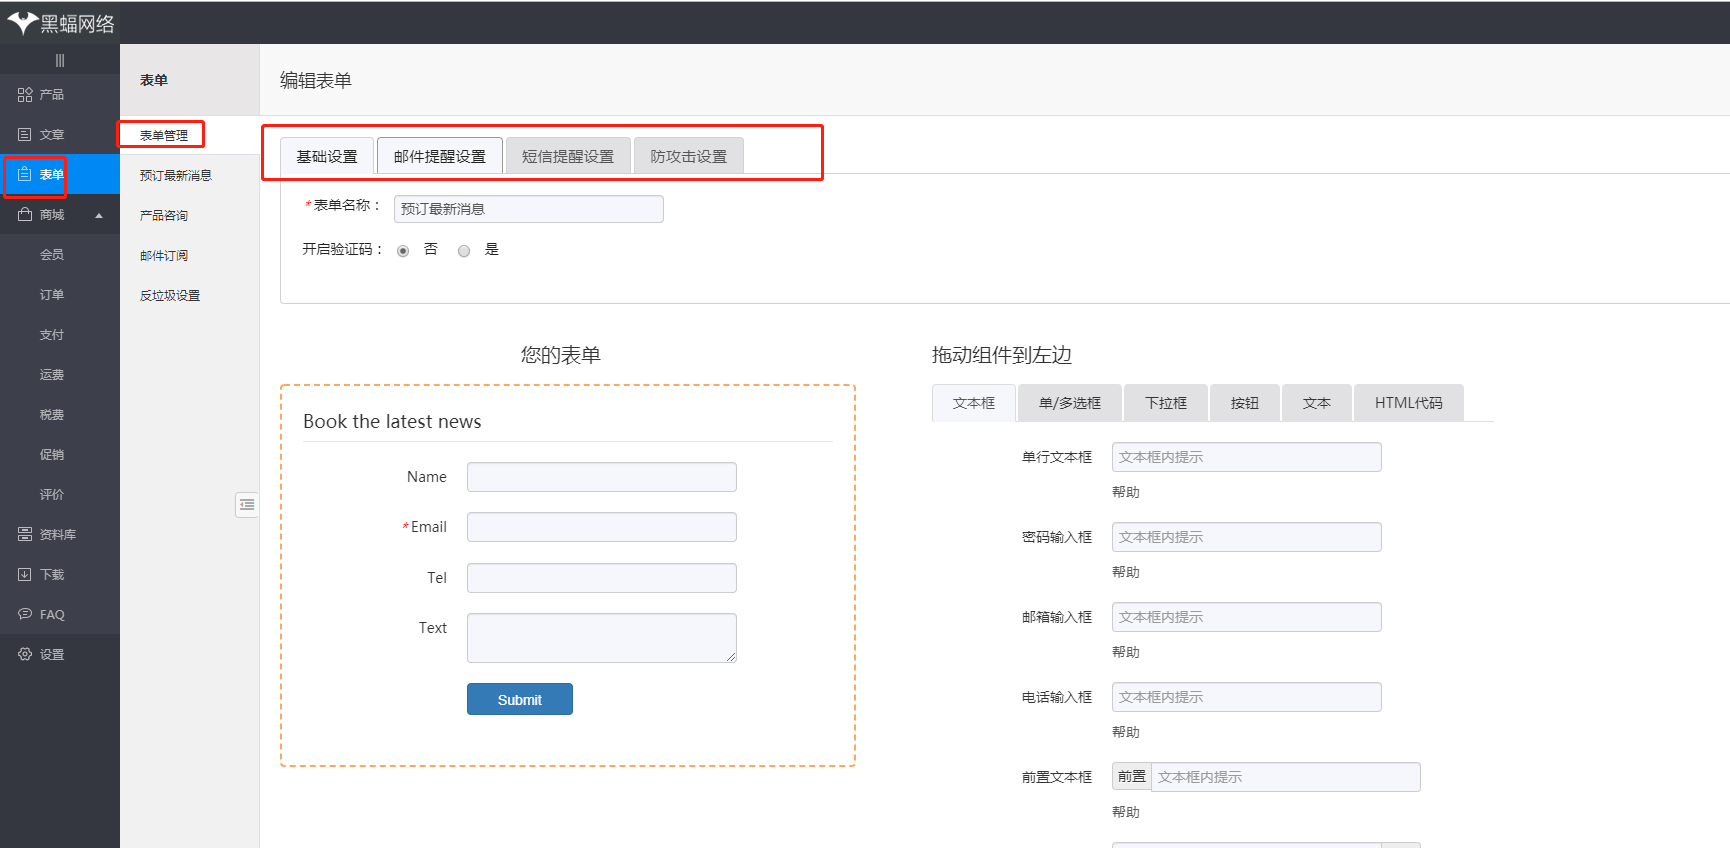Collapse the 商城 menu with its arrow

click(99, 215)
